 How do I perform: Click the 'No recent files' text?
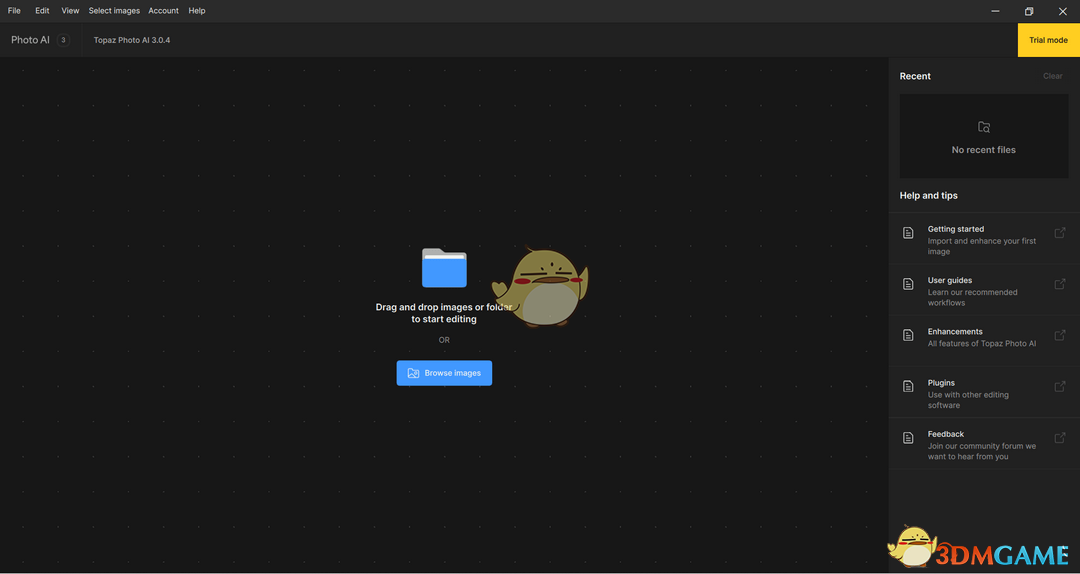coord(984,150)
